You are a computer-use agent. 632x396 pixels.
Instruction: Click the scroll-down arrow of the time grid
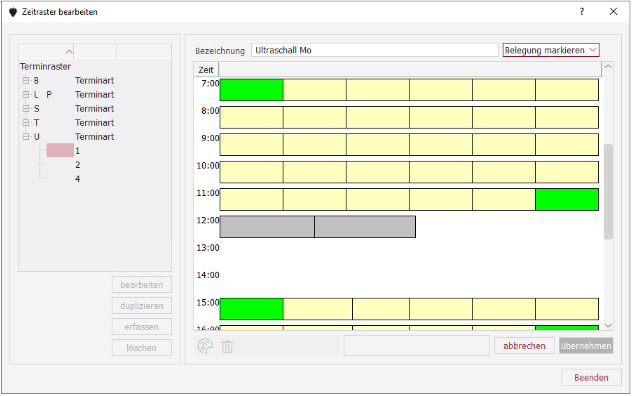click(x=608, y=325)
